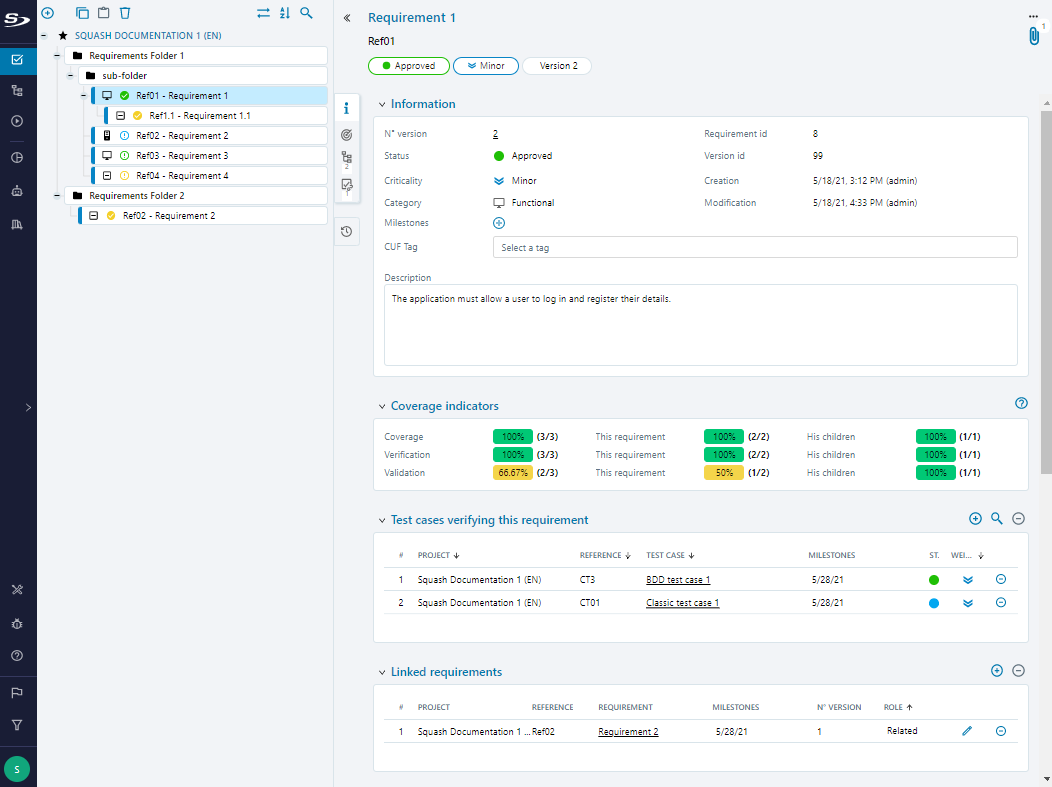Click the delete trash icon in tree toolbar
The width and height of the screenshot is (1052, 787).
(x=125, y=13)
